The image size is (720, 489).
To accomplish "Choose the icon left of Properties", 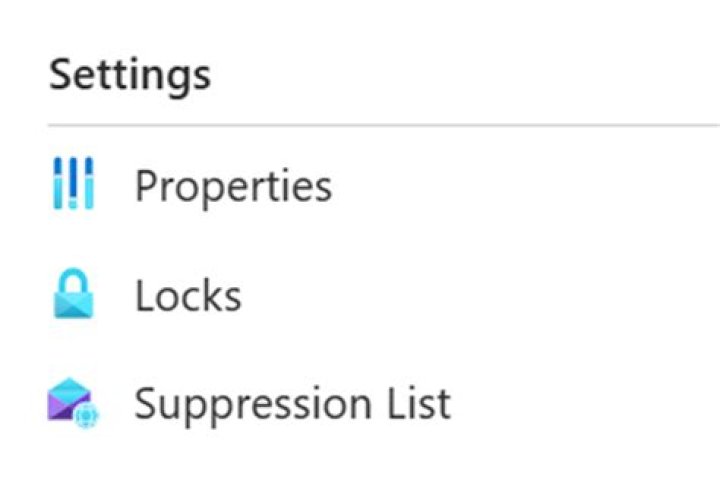I will click(72, 184).
